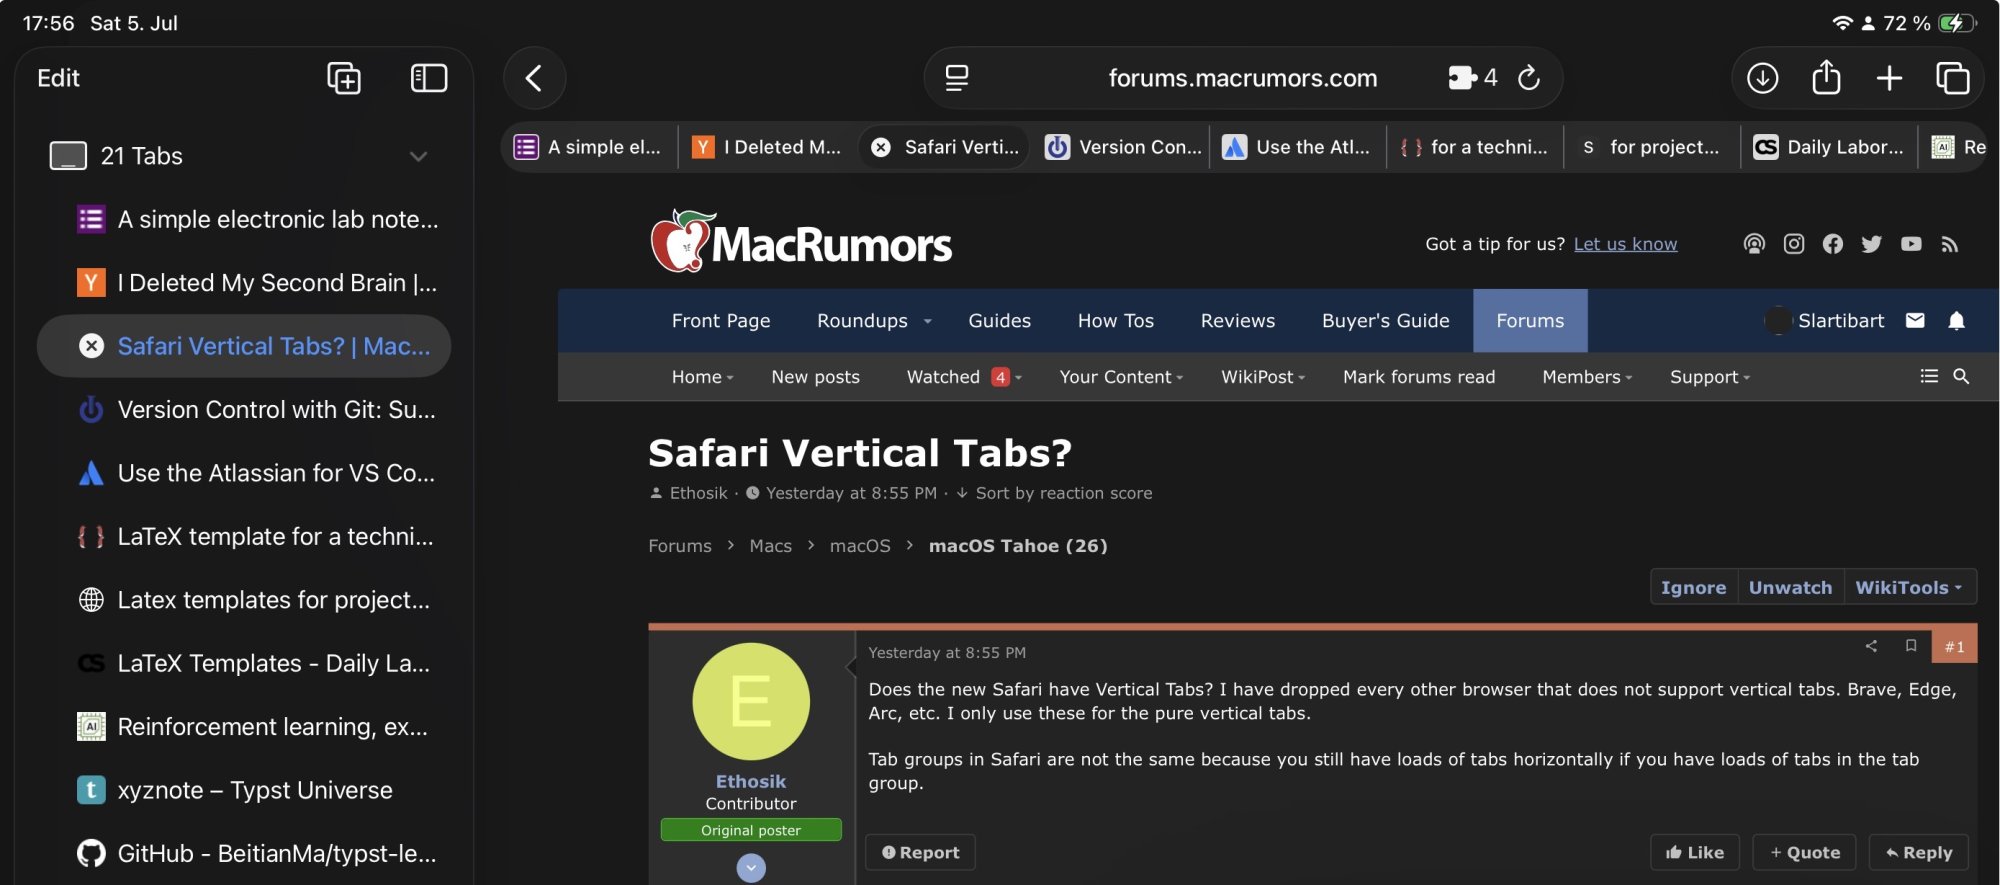The height and width of the screenshot is (885, 2000).
Task: Click Mark forums read
Action: pos(1419,377)
